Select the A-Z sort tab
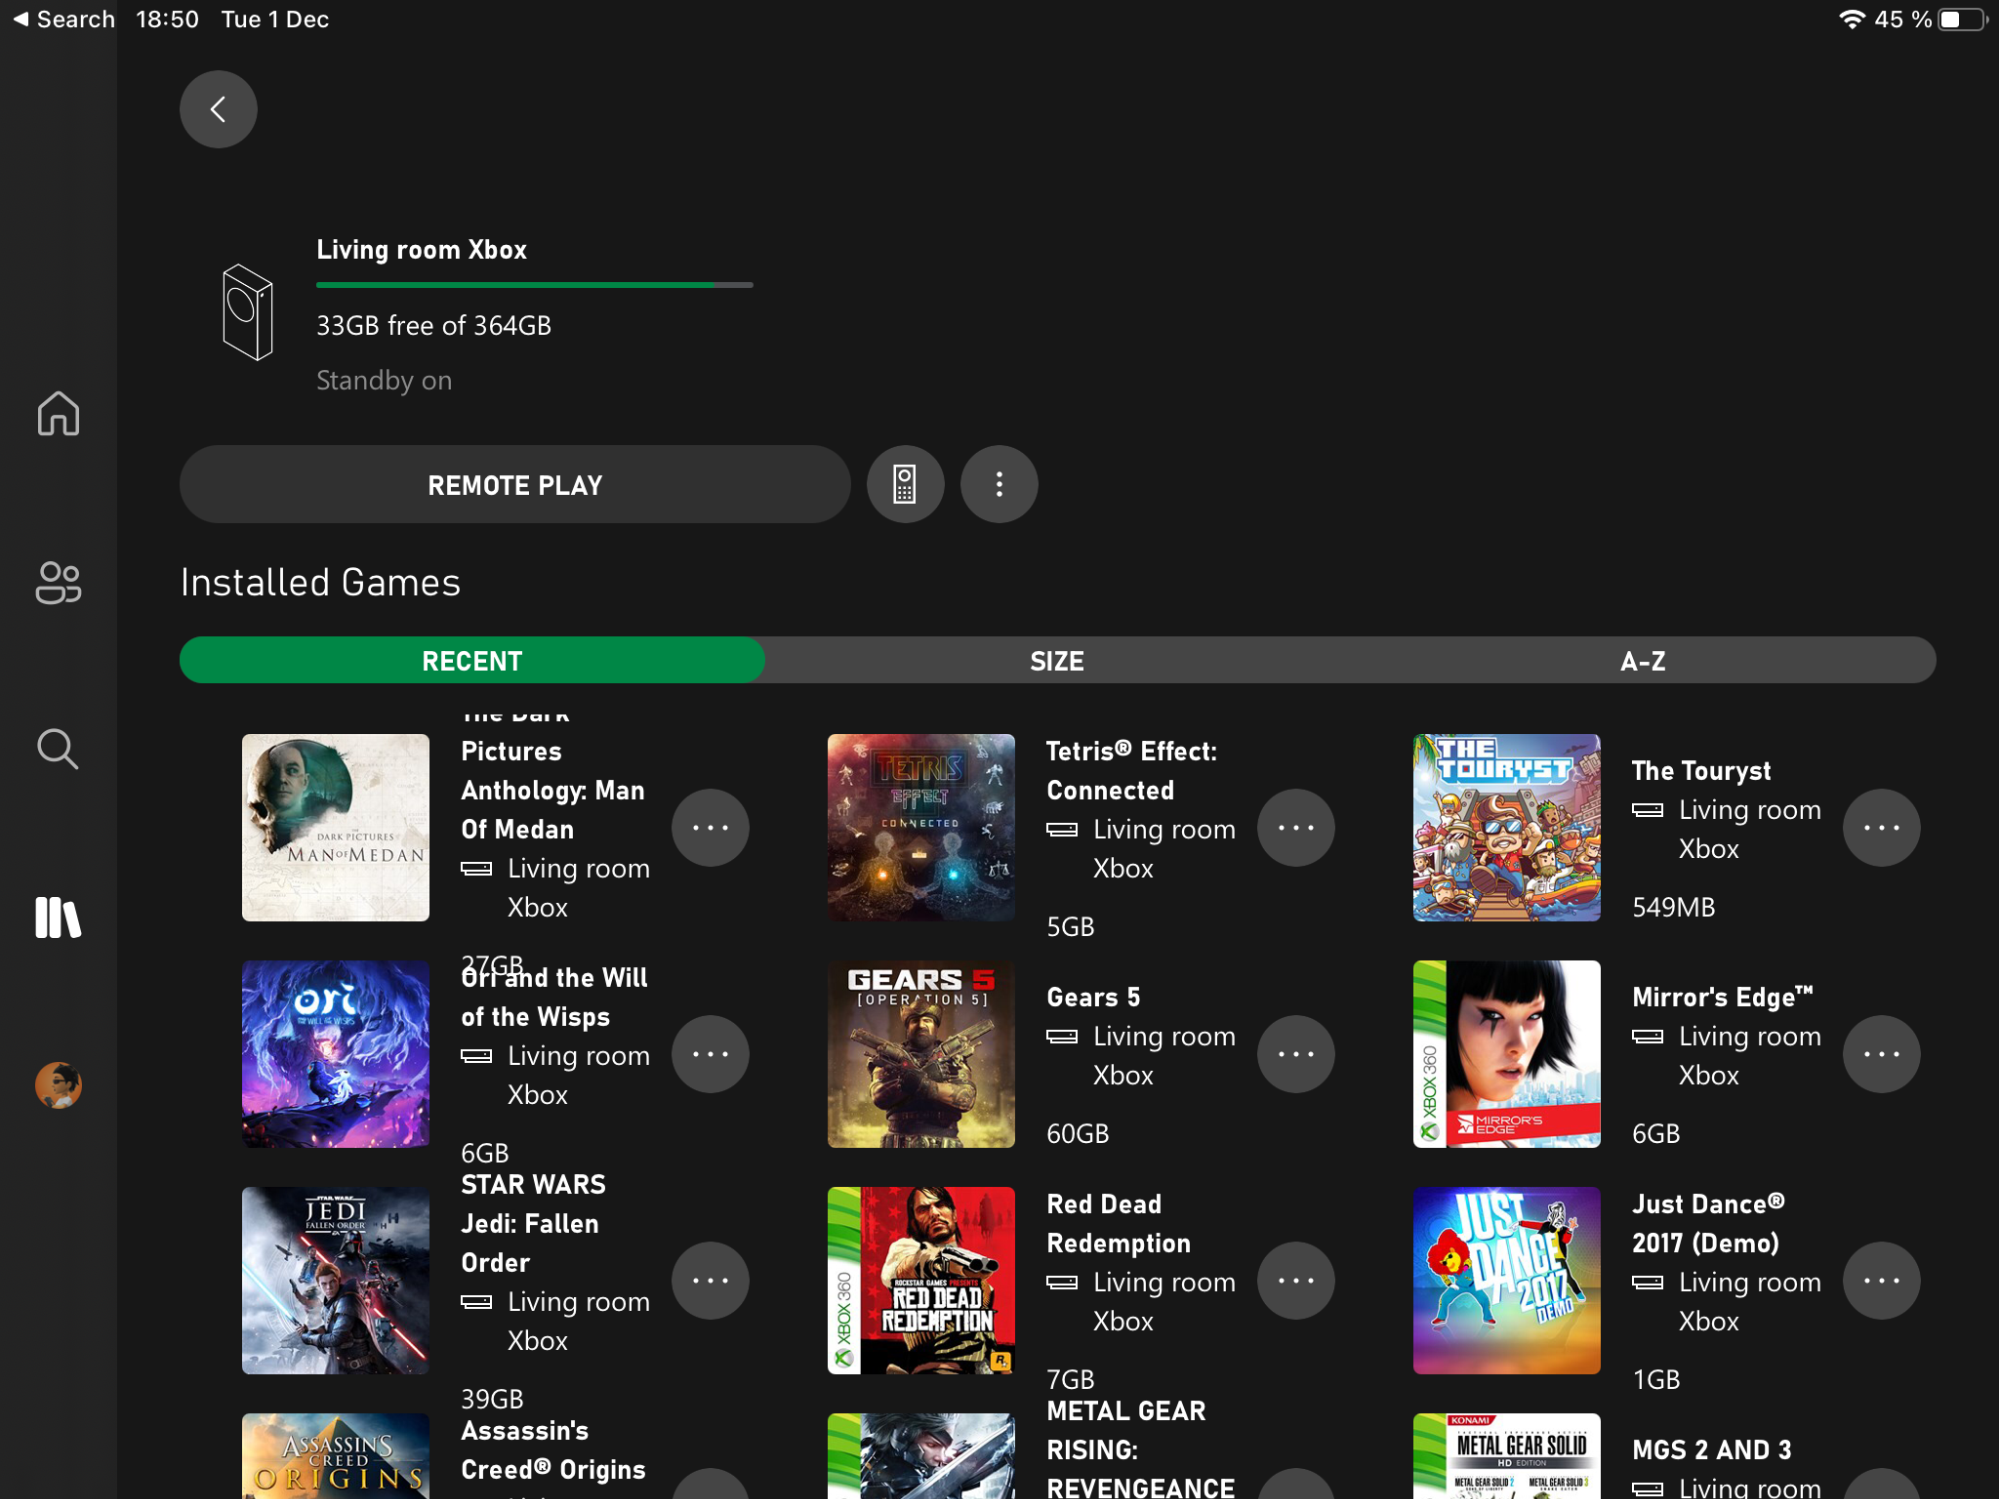The image size is (1999, 1500). point(1643,661)
